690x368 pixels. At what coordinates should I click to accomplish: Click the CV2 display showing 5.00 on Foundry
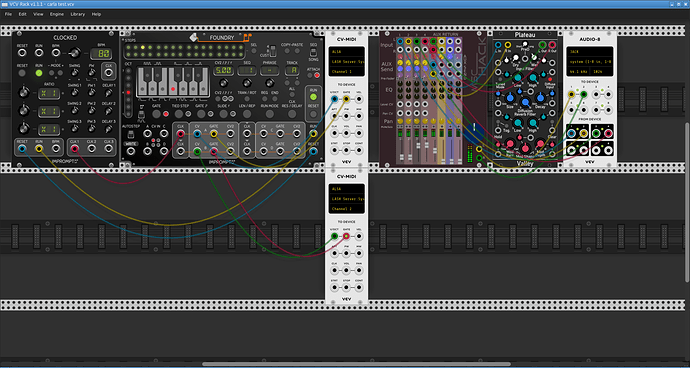[x=224, y=70]
